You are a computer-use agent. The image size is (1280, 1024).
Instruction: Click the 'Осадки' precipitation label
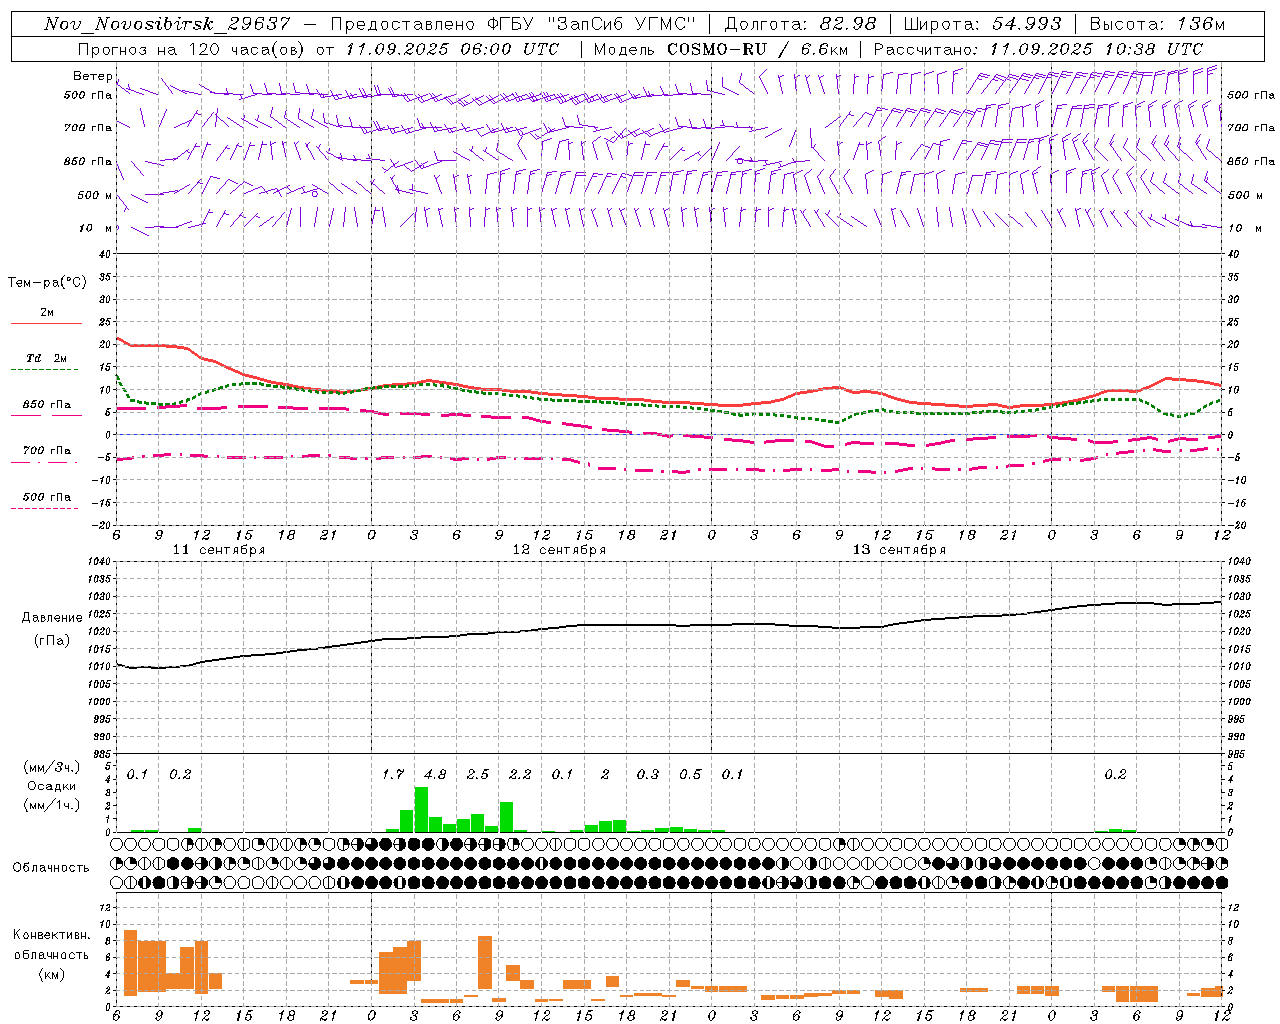click(x=52, y=786)
